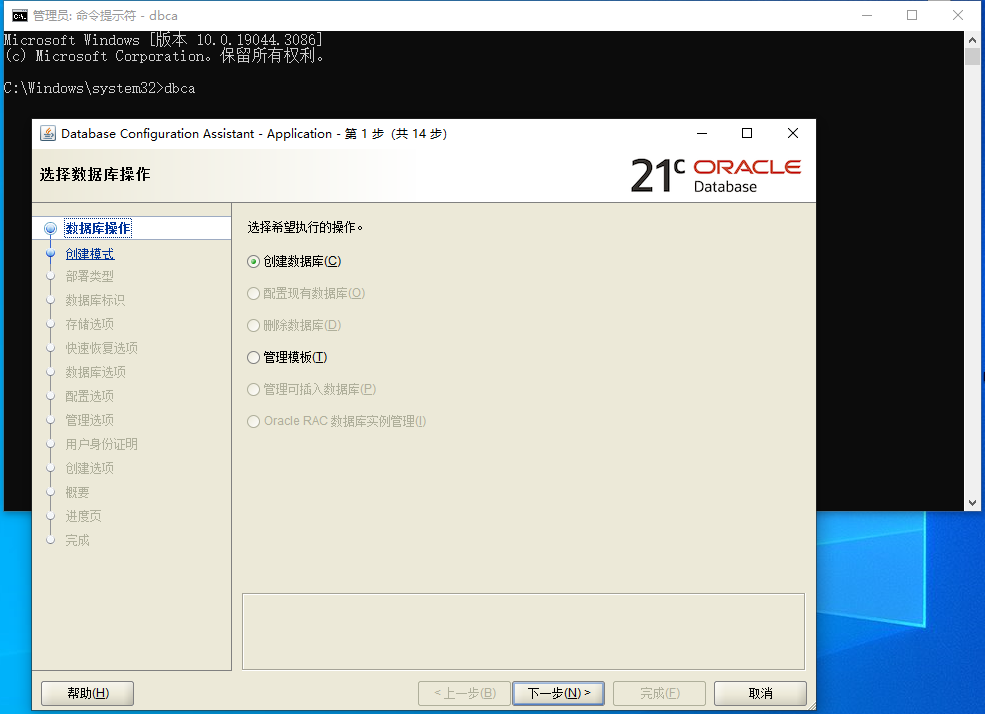
Task: Click the disabled < 上一步(B) button
Action: pos(464,693)
